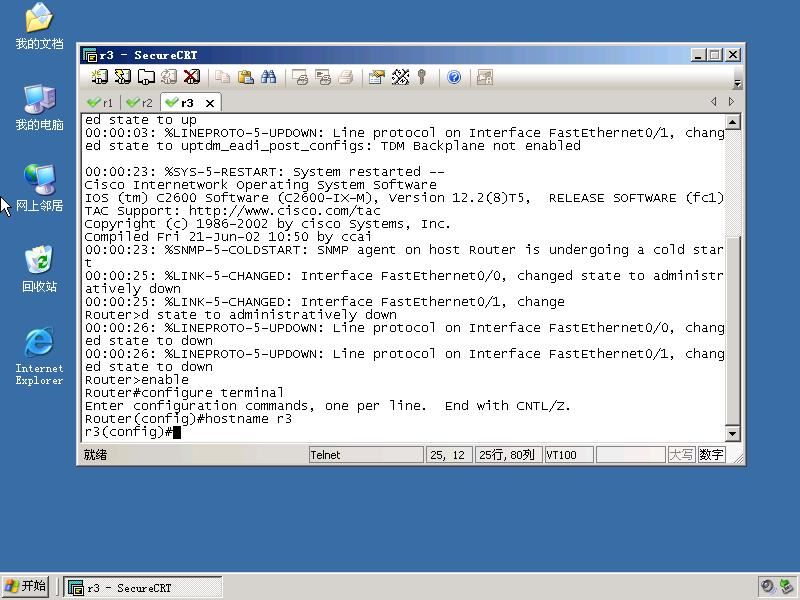Click the terminal vertical scrollbar thumb
This screenshot has height=600, width=800.
pyautogui.click(x=733, y=331)
